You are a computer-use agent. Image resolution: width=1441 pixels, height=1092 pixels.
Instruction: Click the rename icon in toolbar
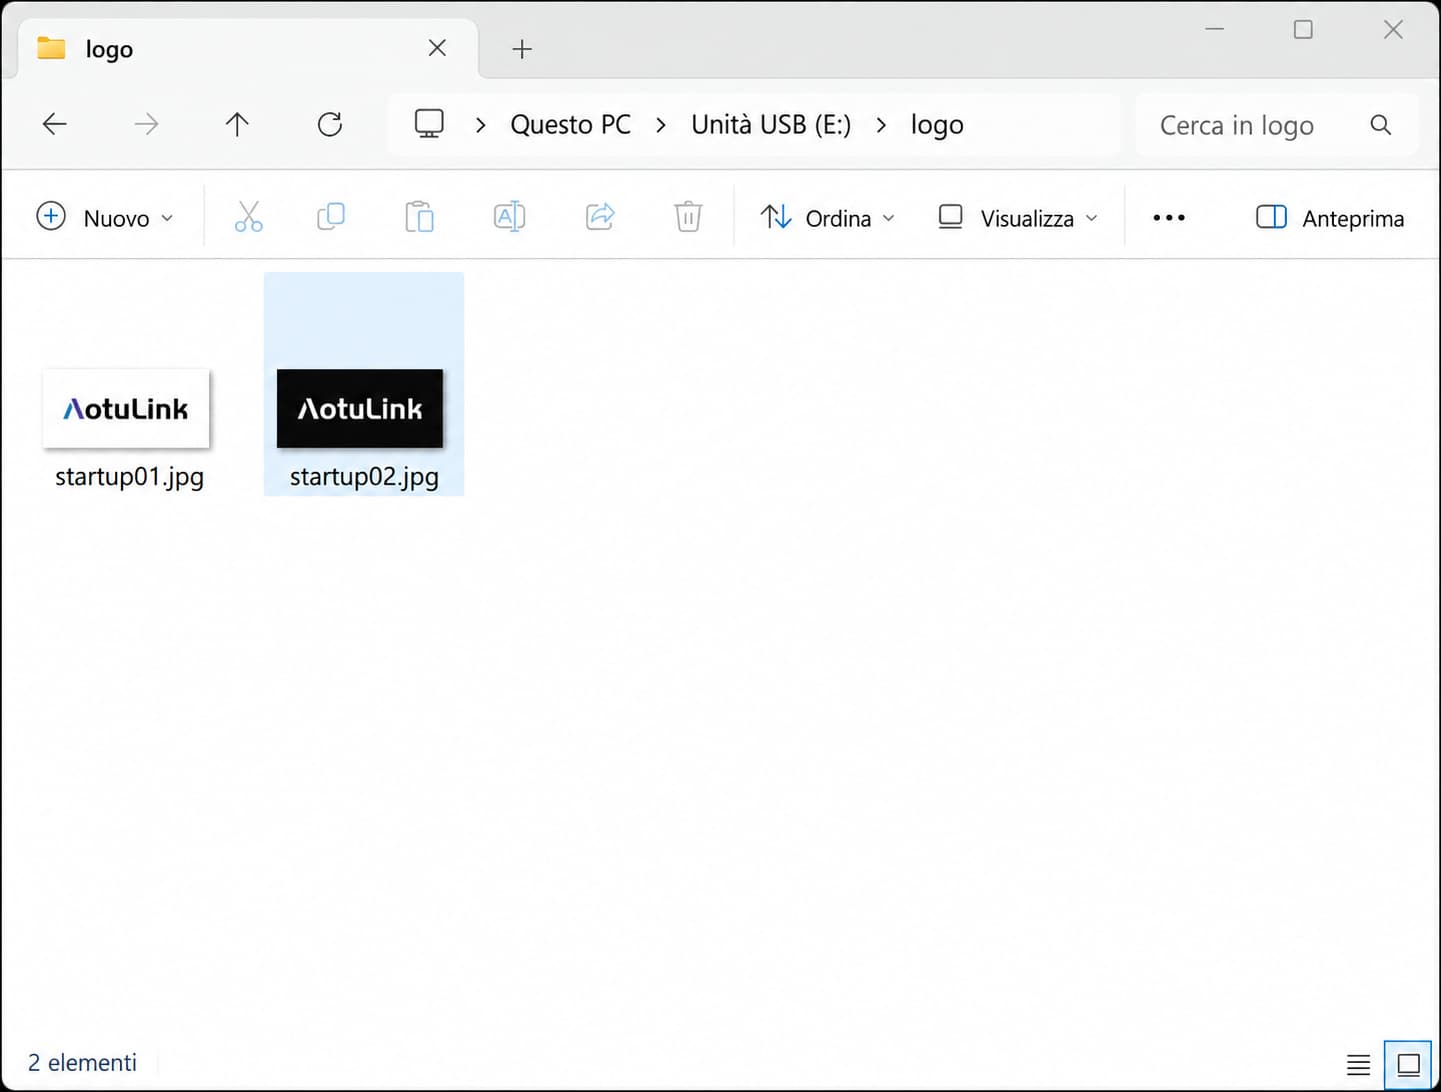click(509, 217)
